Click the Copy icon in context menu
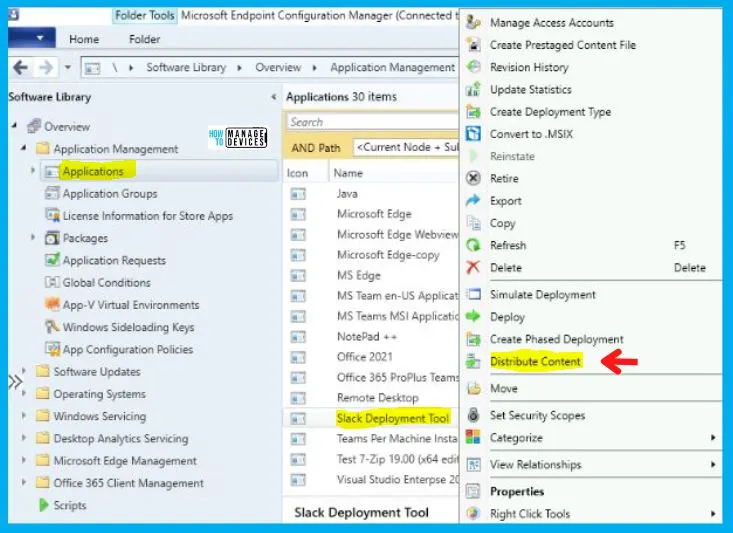733x533 pixels. (x=473, y=223)
